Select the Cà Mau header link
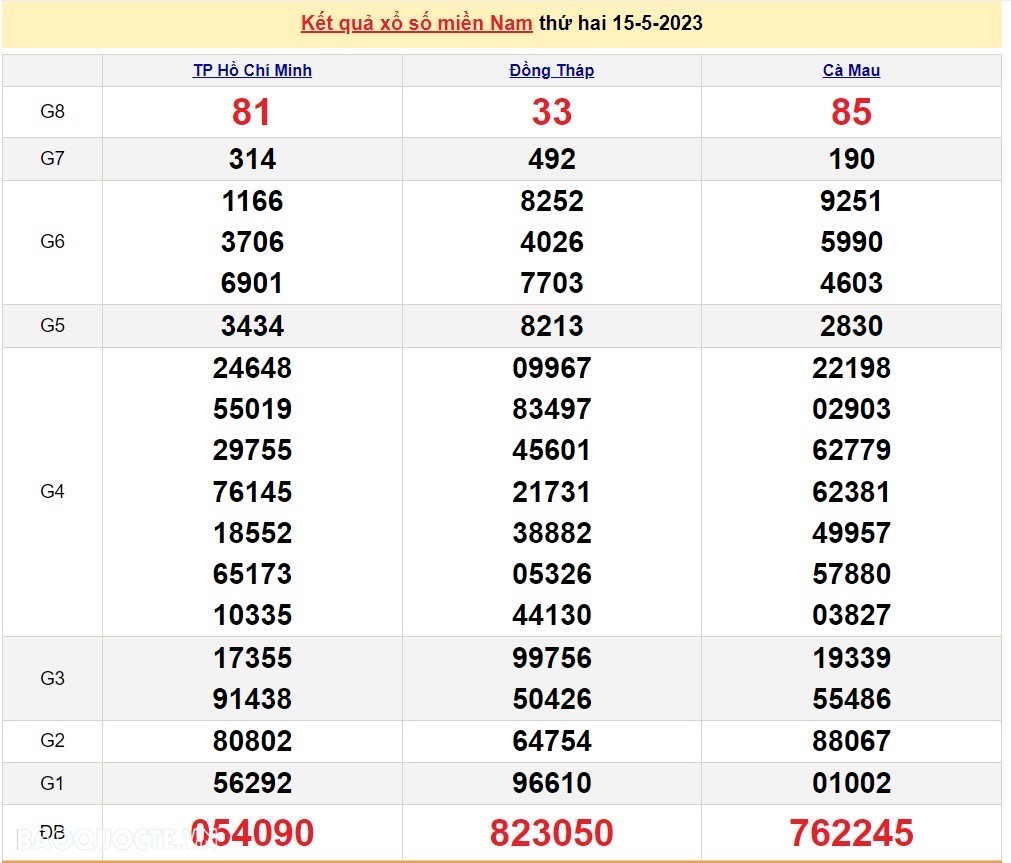 click(x=851, y=70)
